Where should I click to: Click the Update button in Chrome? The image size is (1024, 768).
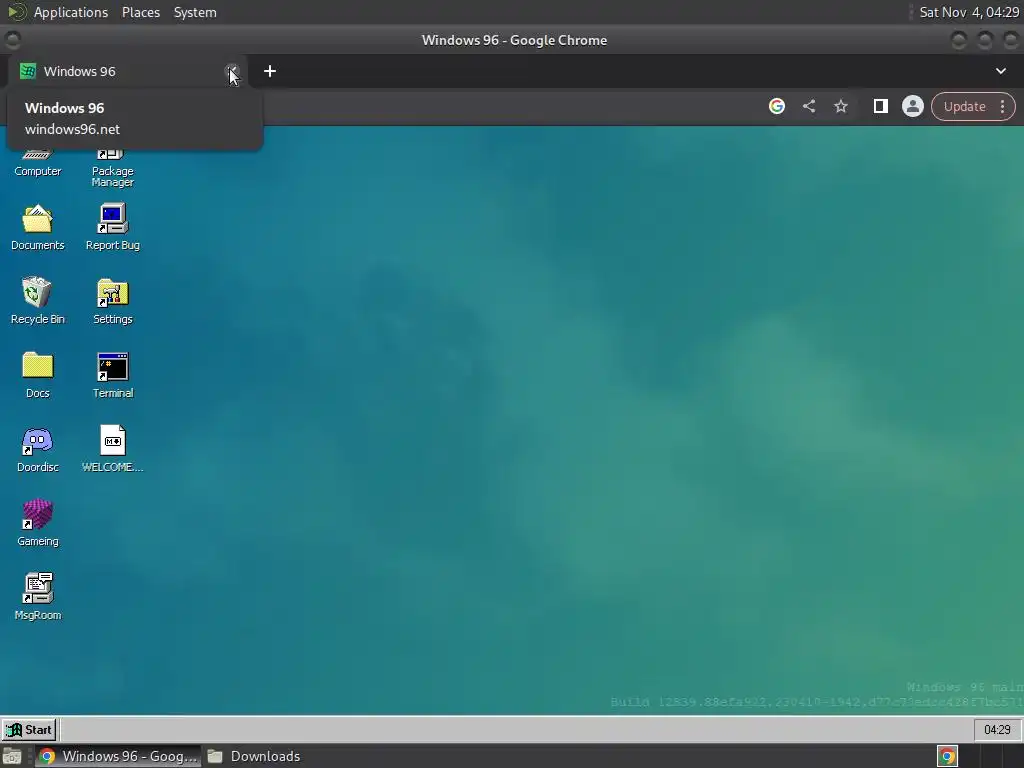pyautogui.click(x=964, y=106)
